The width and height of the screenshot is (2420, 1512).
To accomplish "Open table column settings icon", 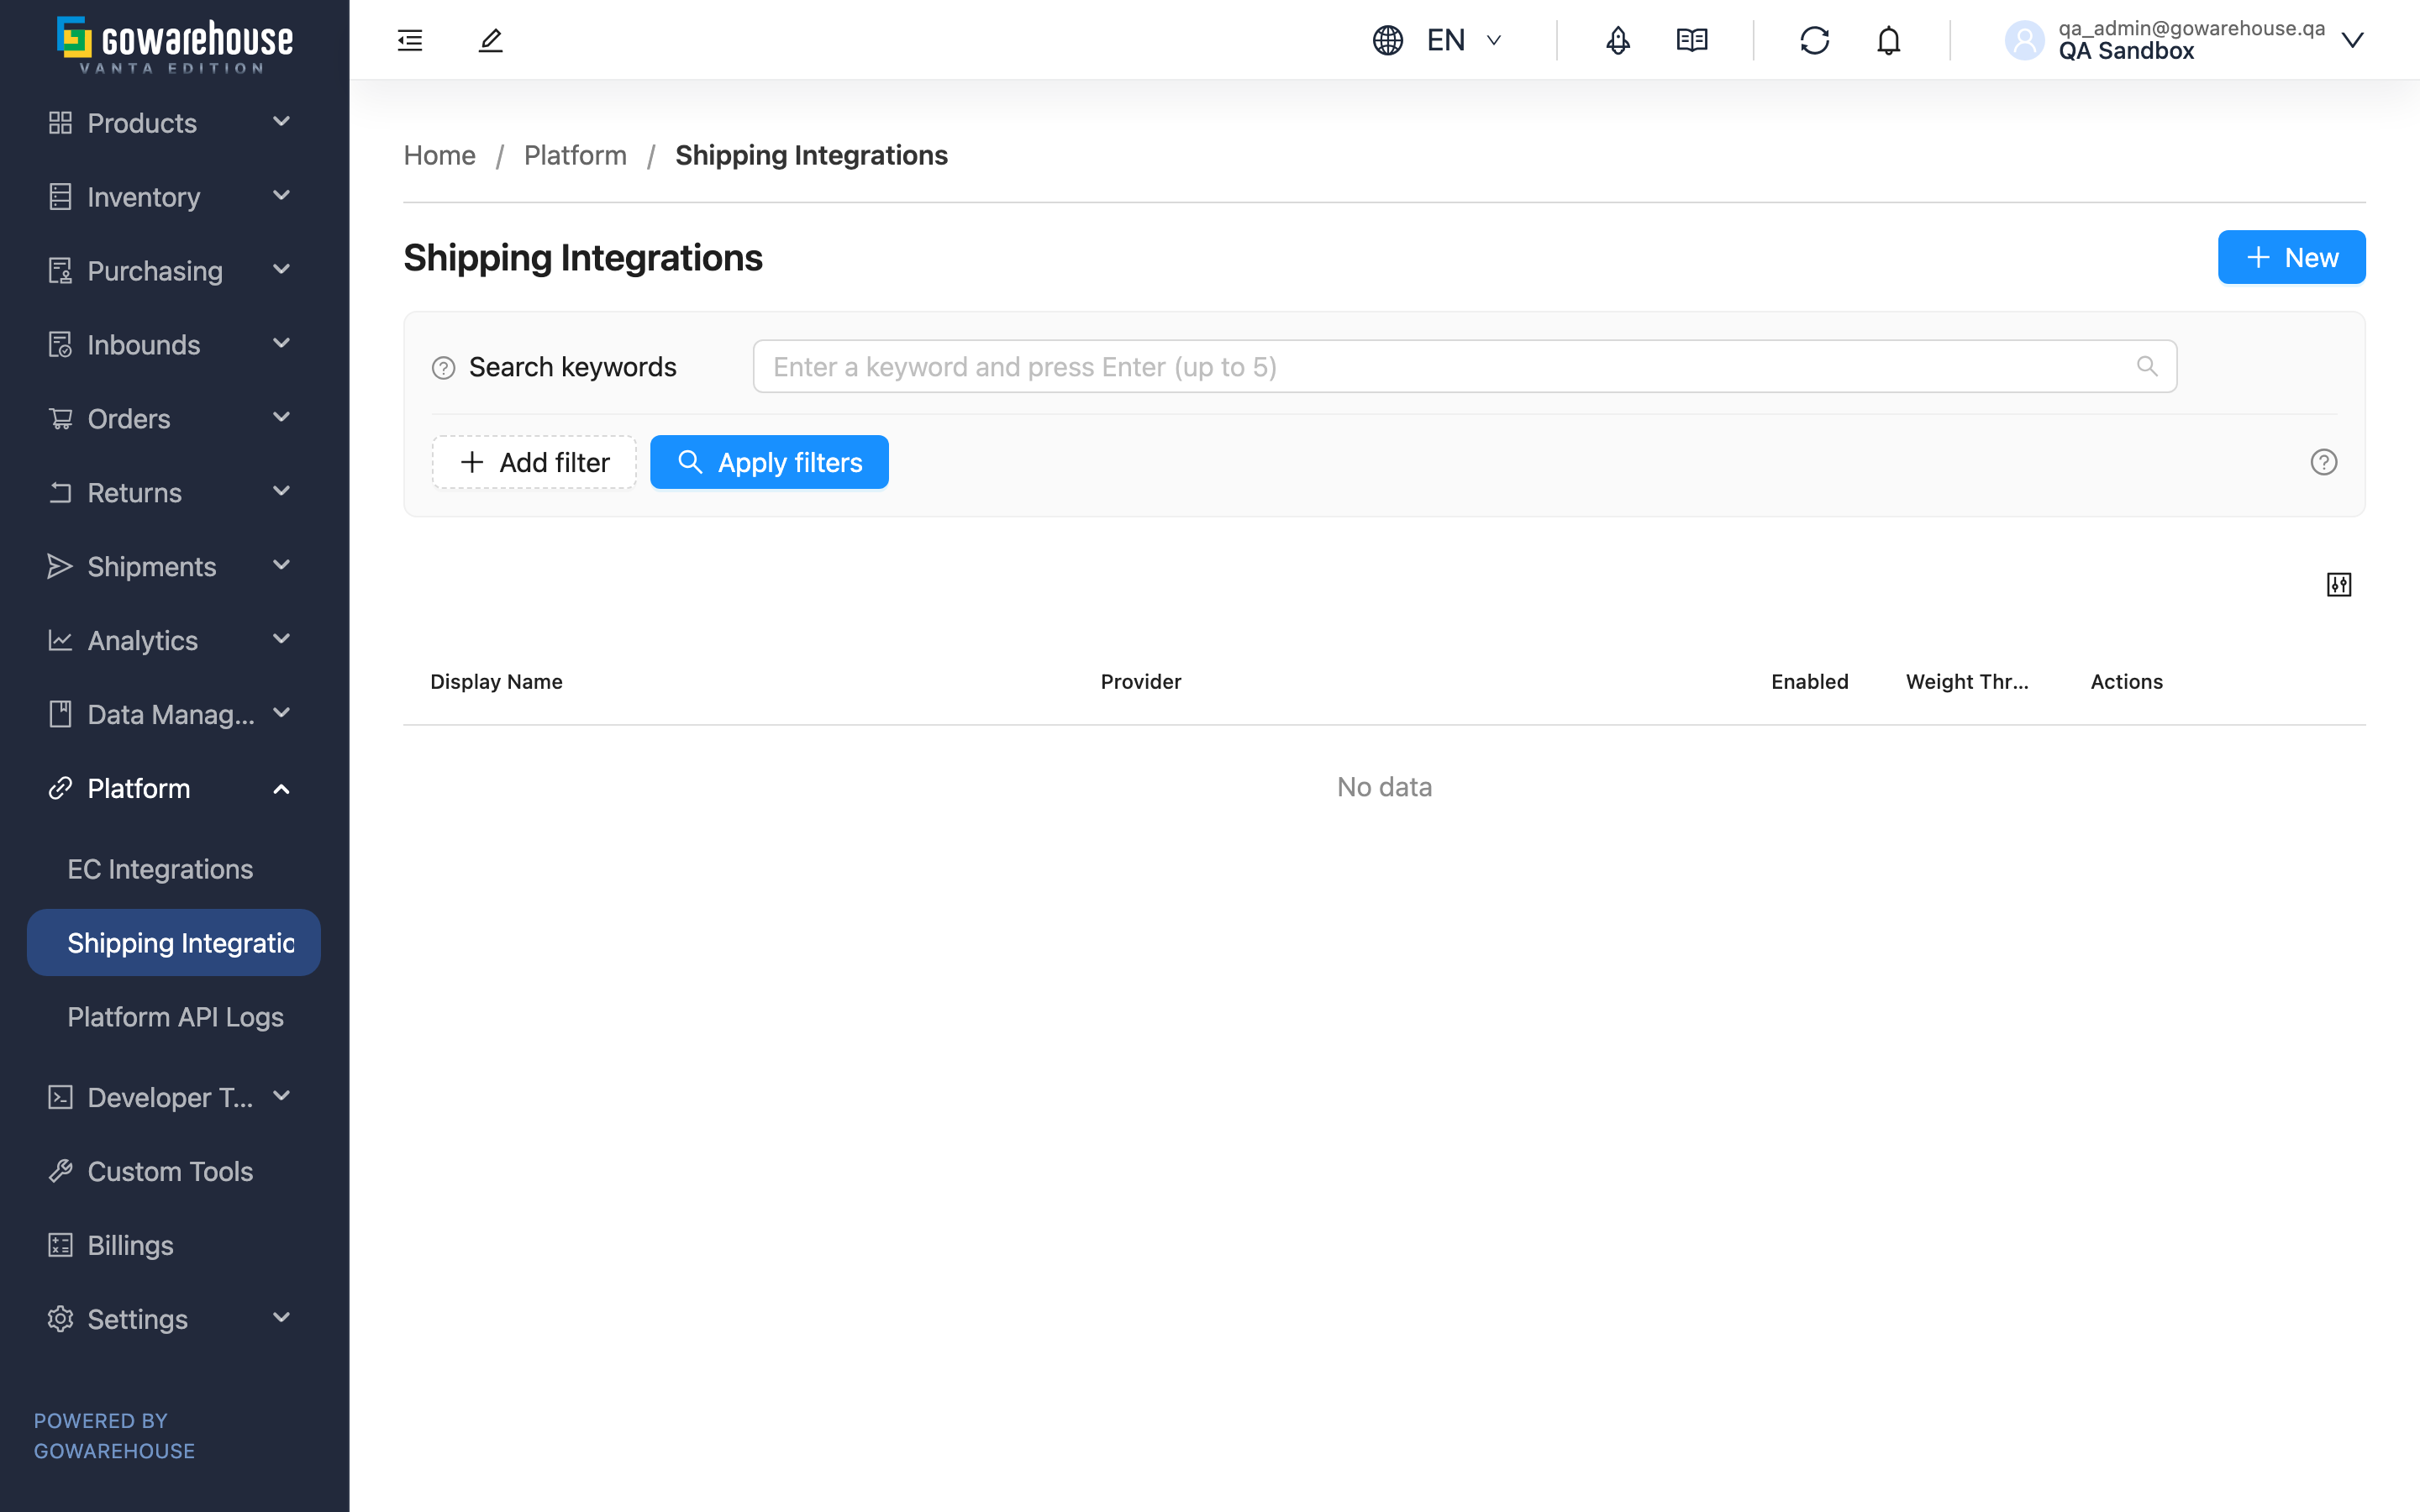I will point(2338,584).
